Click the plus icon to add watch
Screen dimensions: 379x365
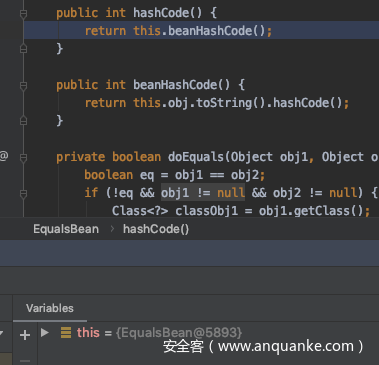[25, 334]
